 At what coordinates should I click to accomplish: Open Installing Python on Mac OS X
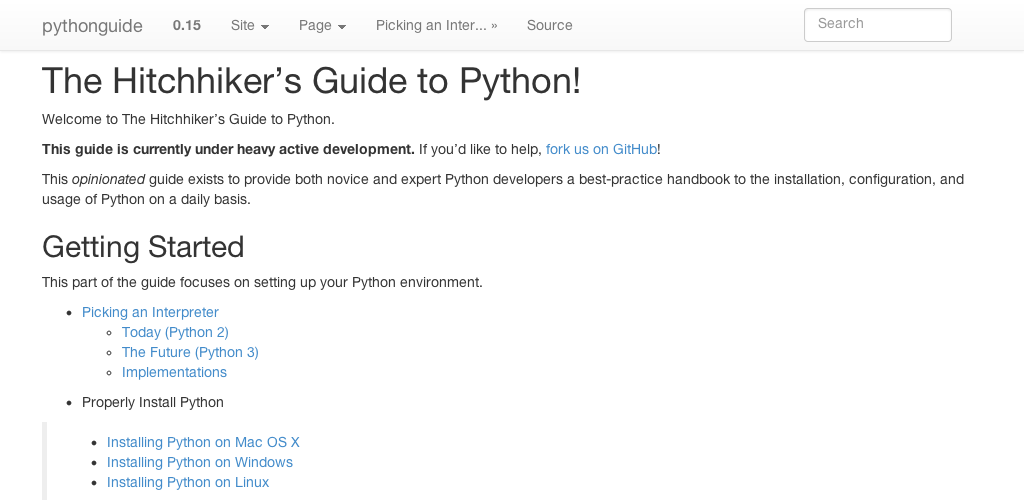(x=203, y=442)
